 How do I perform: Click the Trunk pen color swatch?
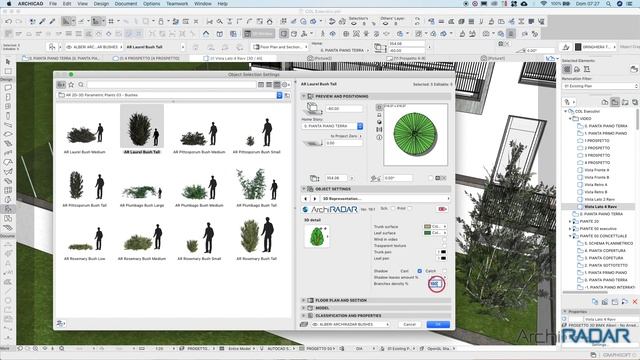coord(442,252)
